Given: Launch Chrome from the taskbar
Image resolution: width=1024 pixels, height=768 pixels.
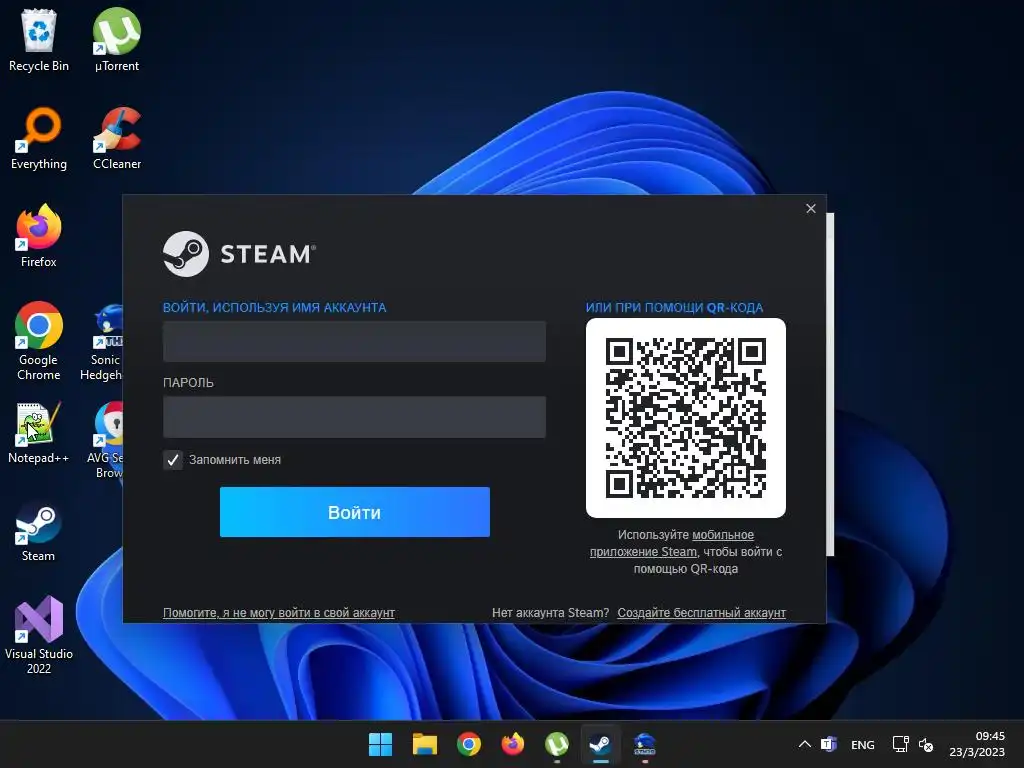Looking at the screenshot, I should click(468, 744).
